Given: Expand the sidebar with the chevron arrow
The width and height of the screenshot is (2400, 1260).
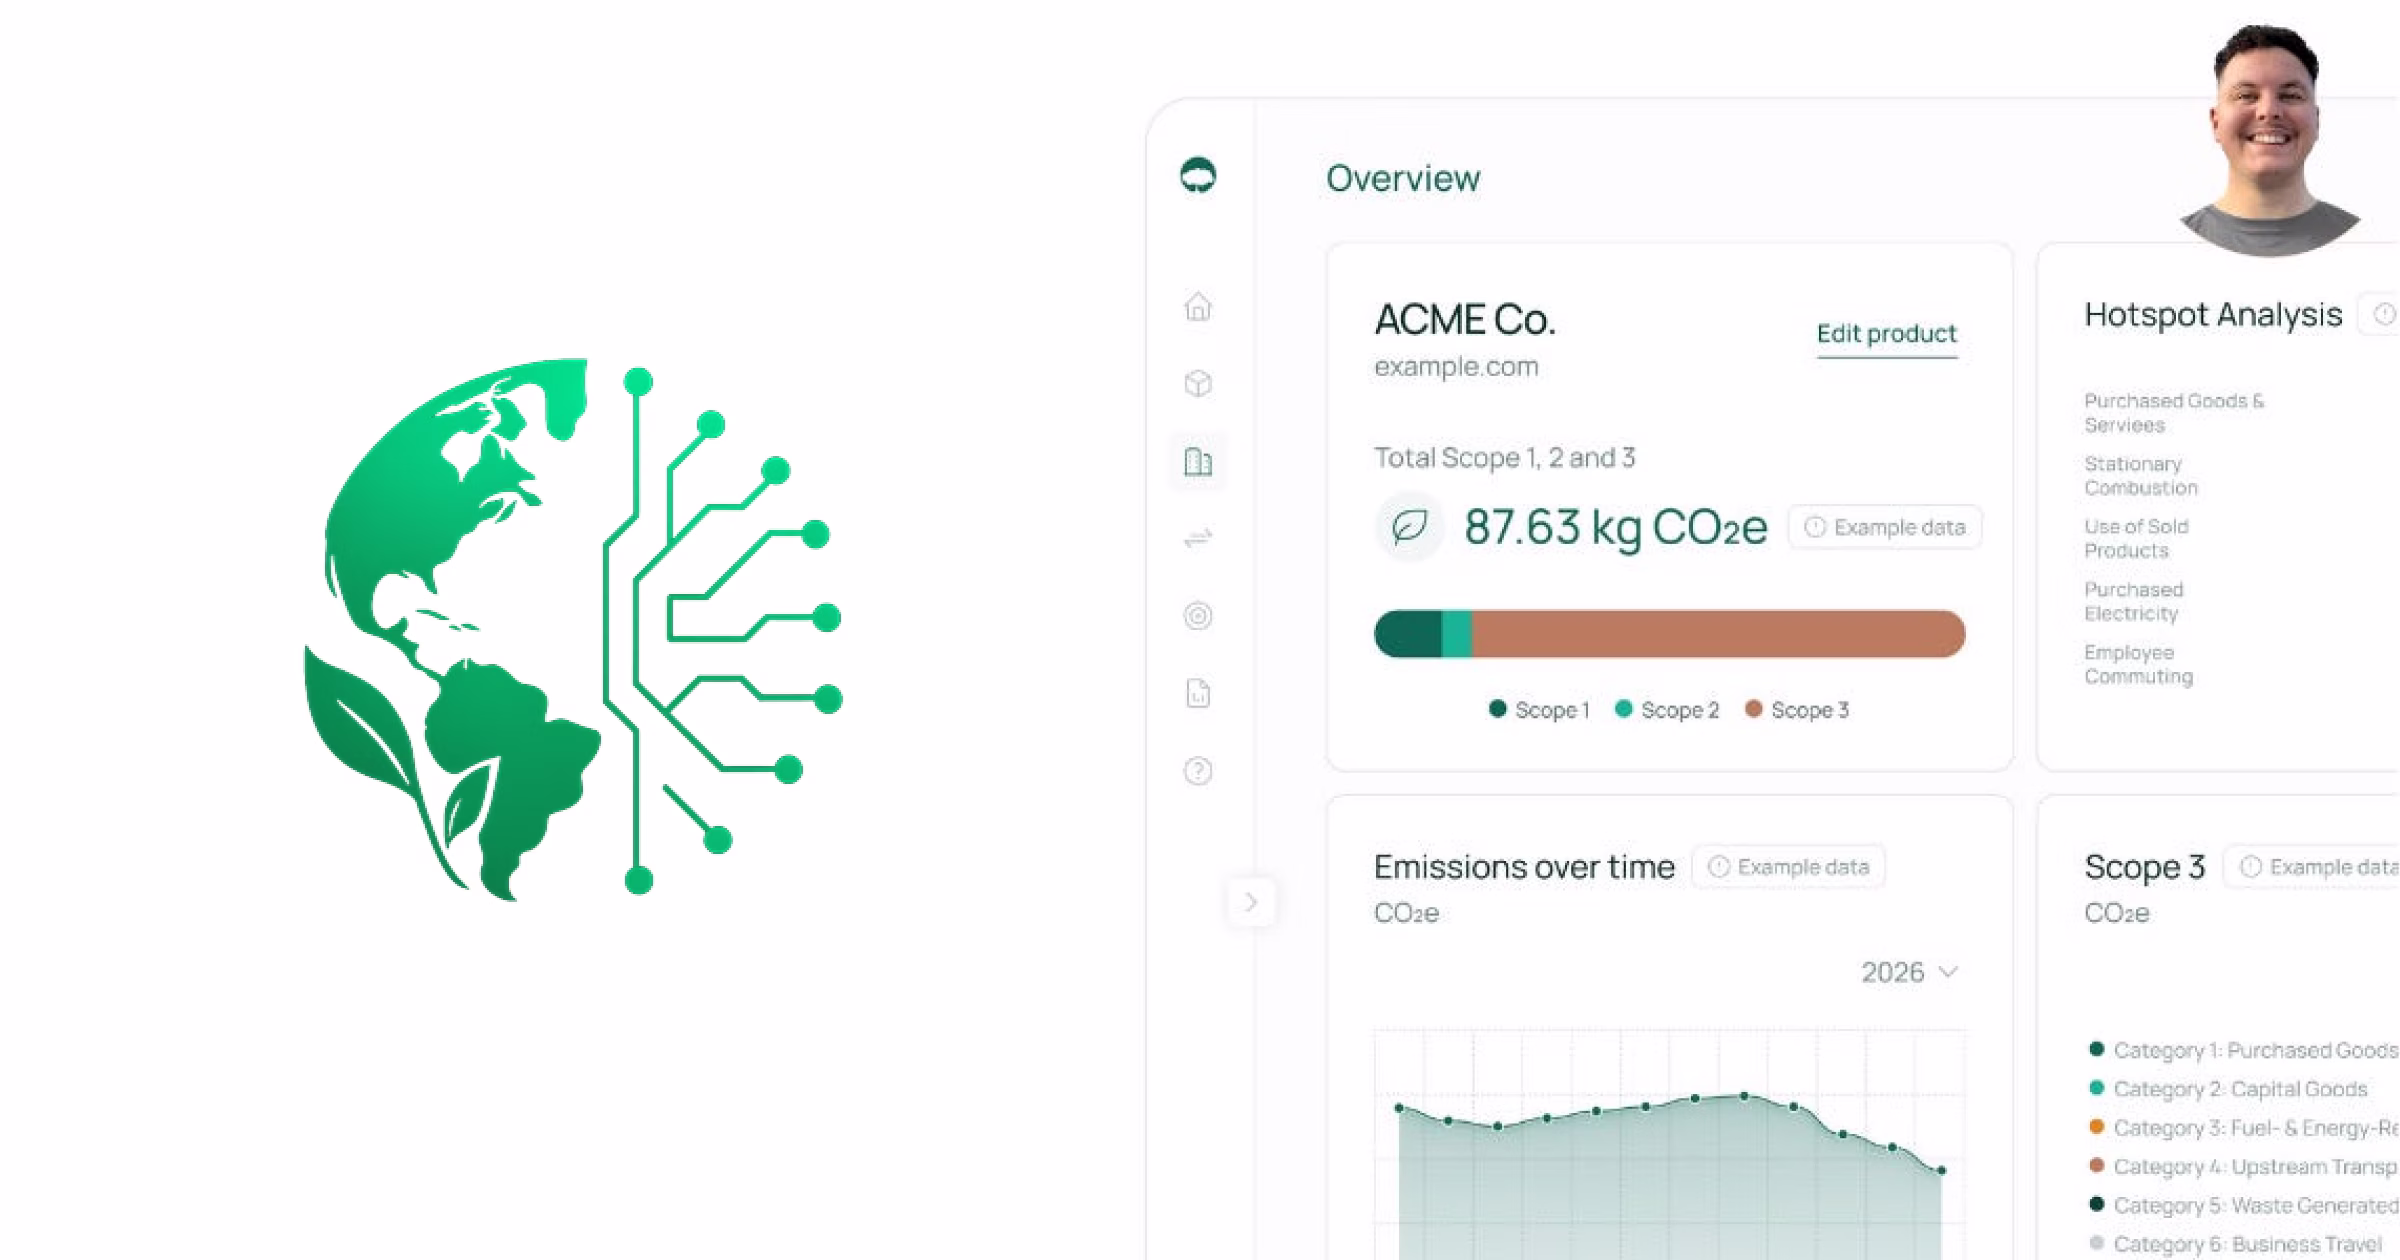Looking at the screenshot, I should click(1250, 902).
